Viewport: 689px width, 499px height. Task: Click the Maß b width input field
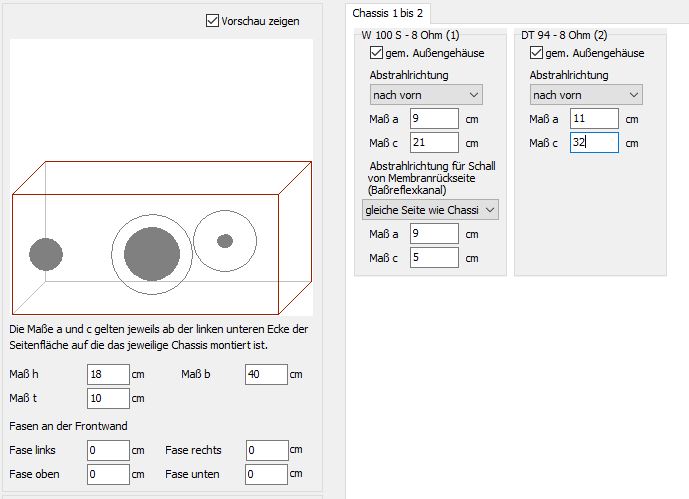click(266, 374)
